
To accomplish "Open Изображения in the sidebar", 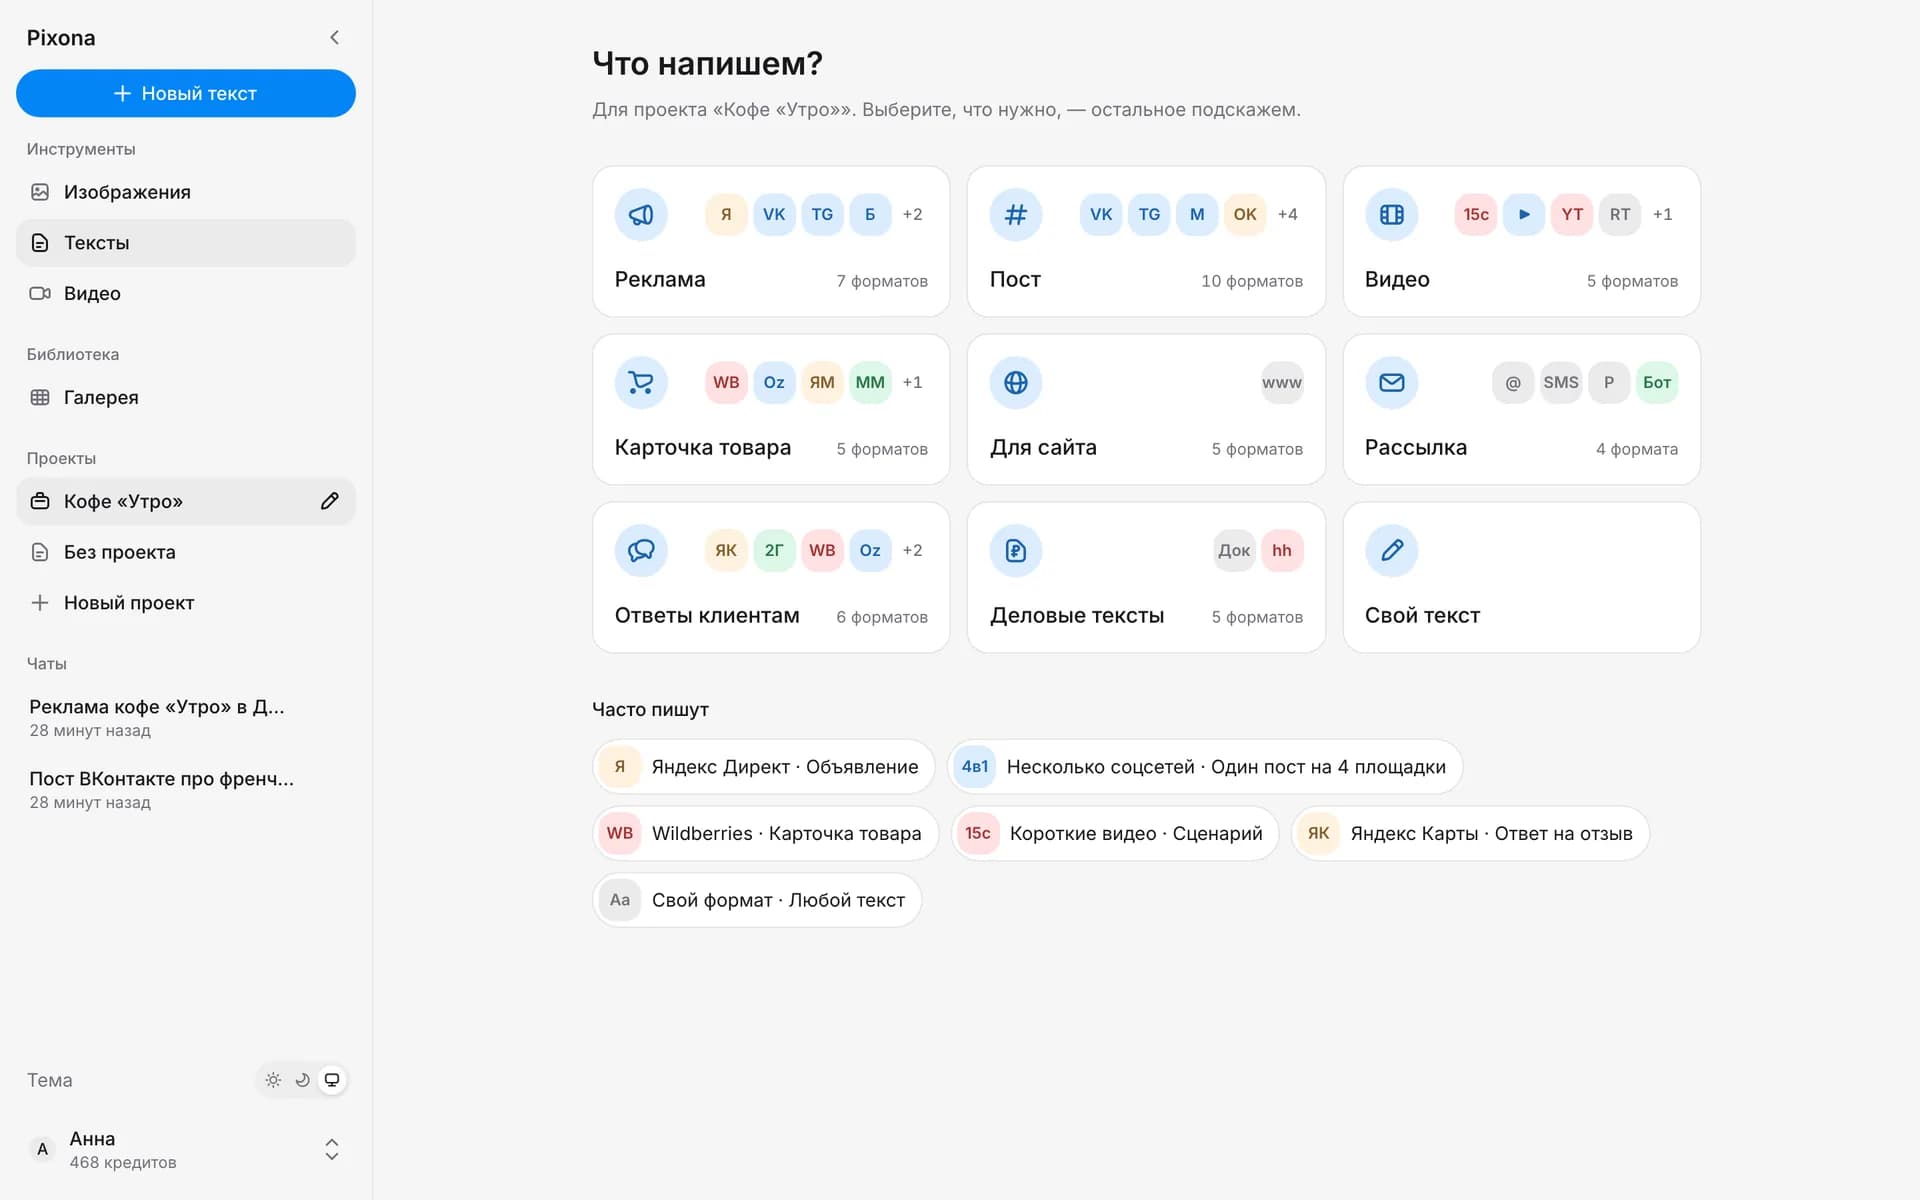I will pyautogui.click(x=186, y=192).
